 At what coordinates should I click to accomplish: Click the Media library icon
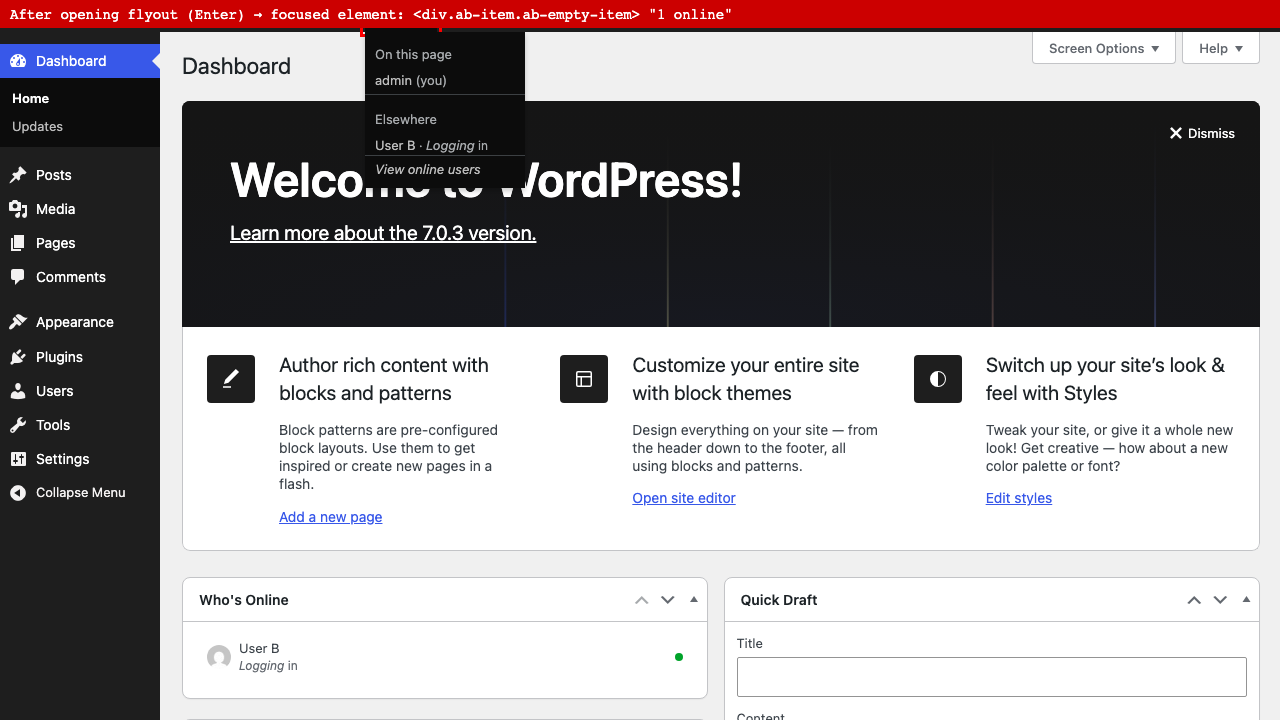[18, 209]
